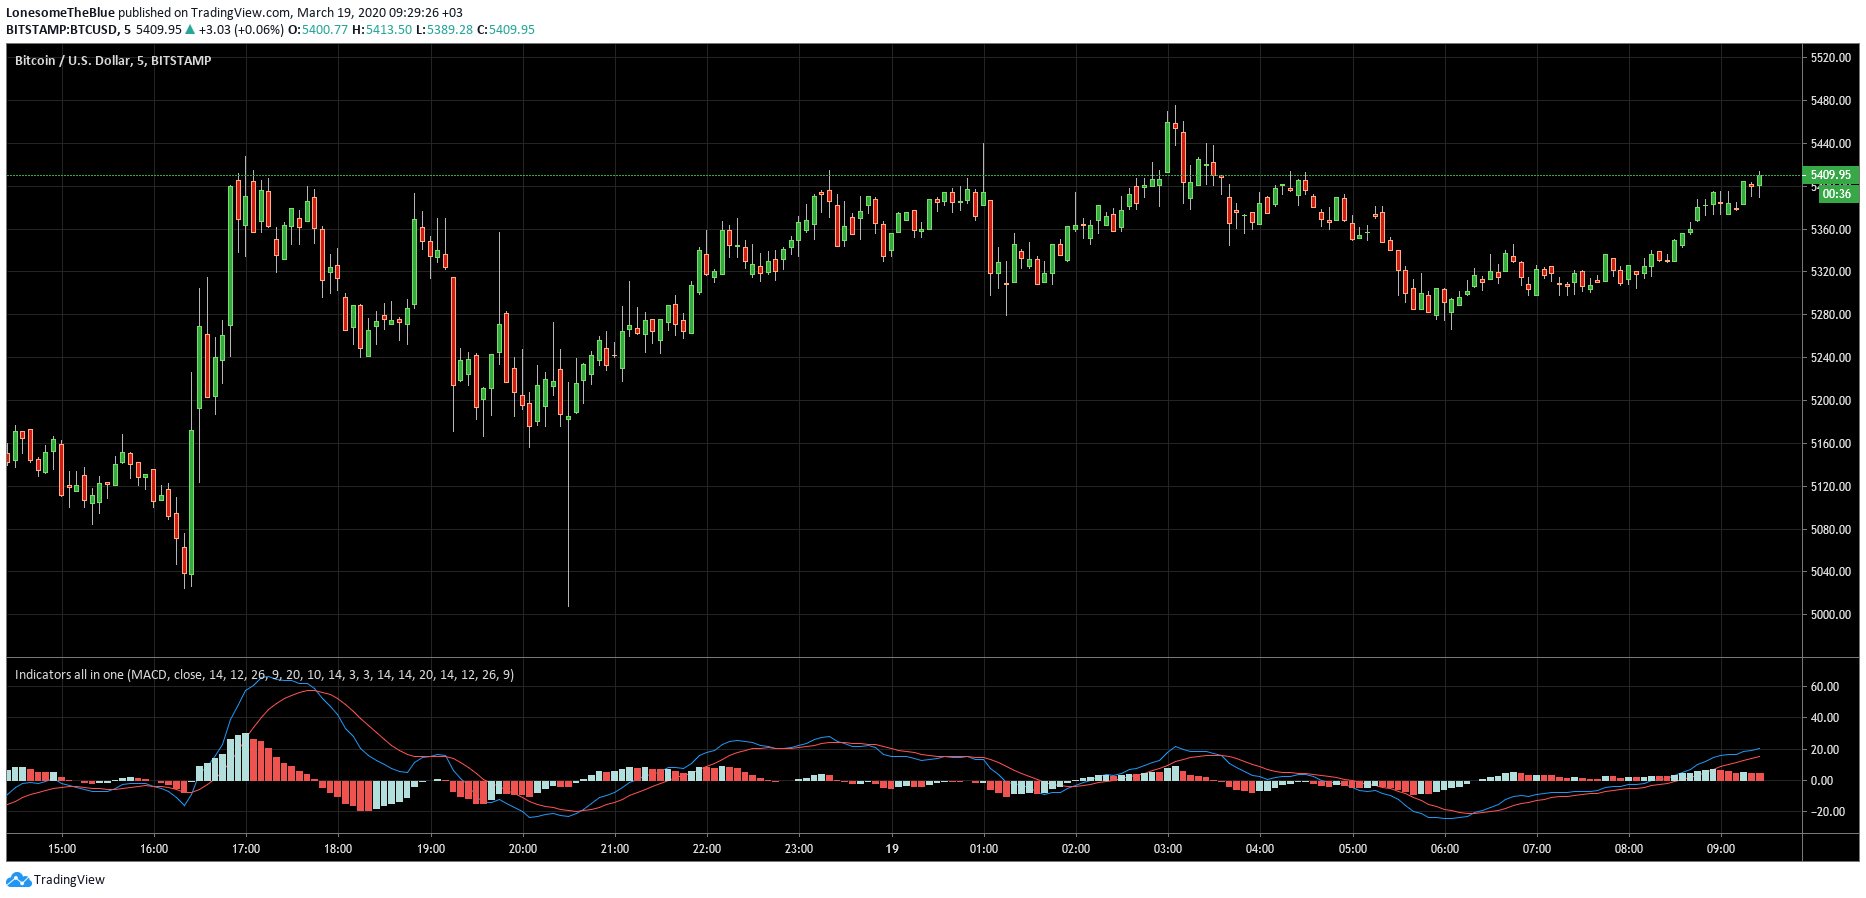Click the 17:00 time axis label

[246, 849]
